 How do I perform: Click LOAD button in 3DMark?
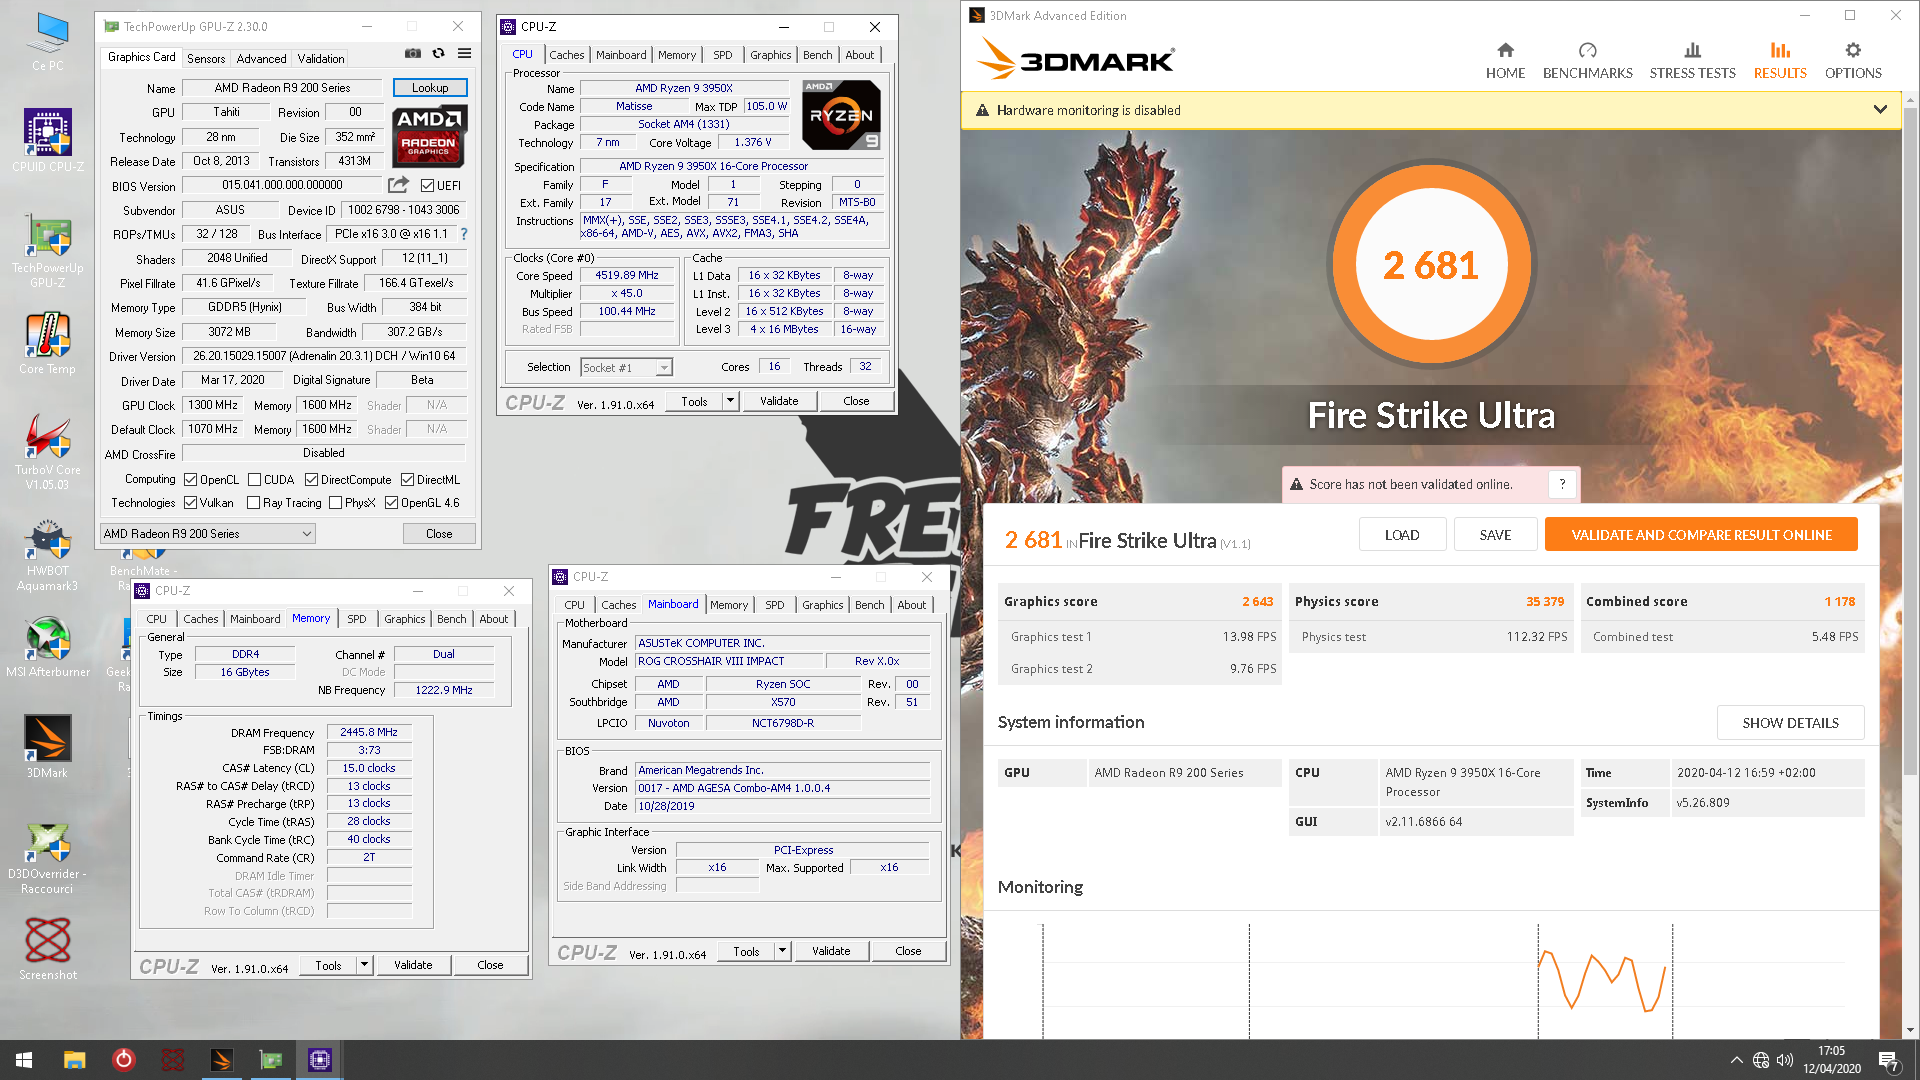tap(1402, 535)
